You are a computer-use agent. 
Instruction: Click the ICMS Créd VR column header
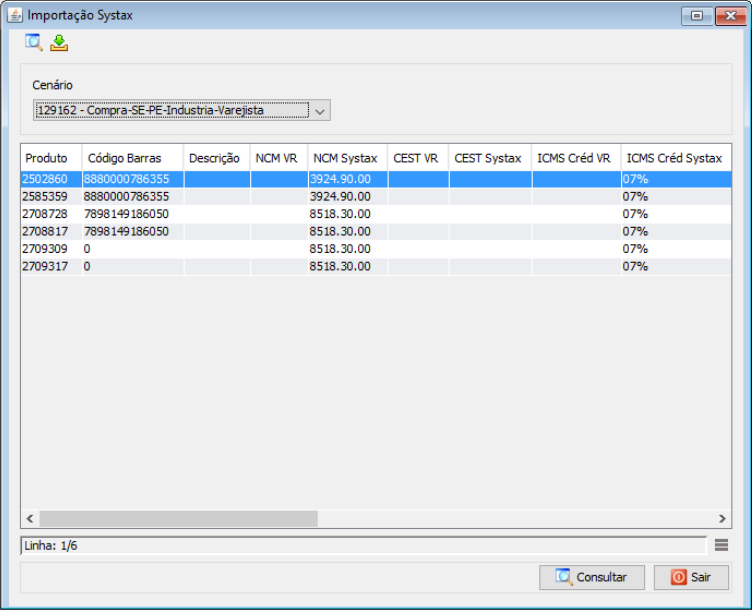coord(576,158)
